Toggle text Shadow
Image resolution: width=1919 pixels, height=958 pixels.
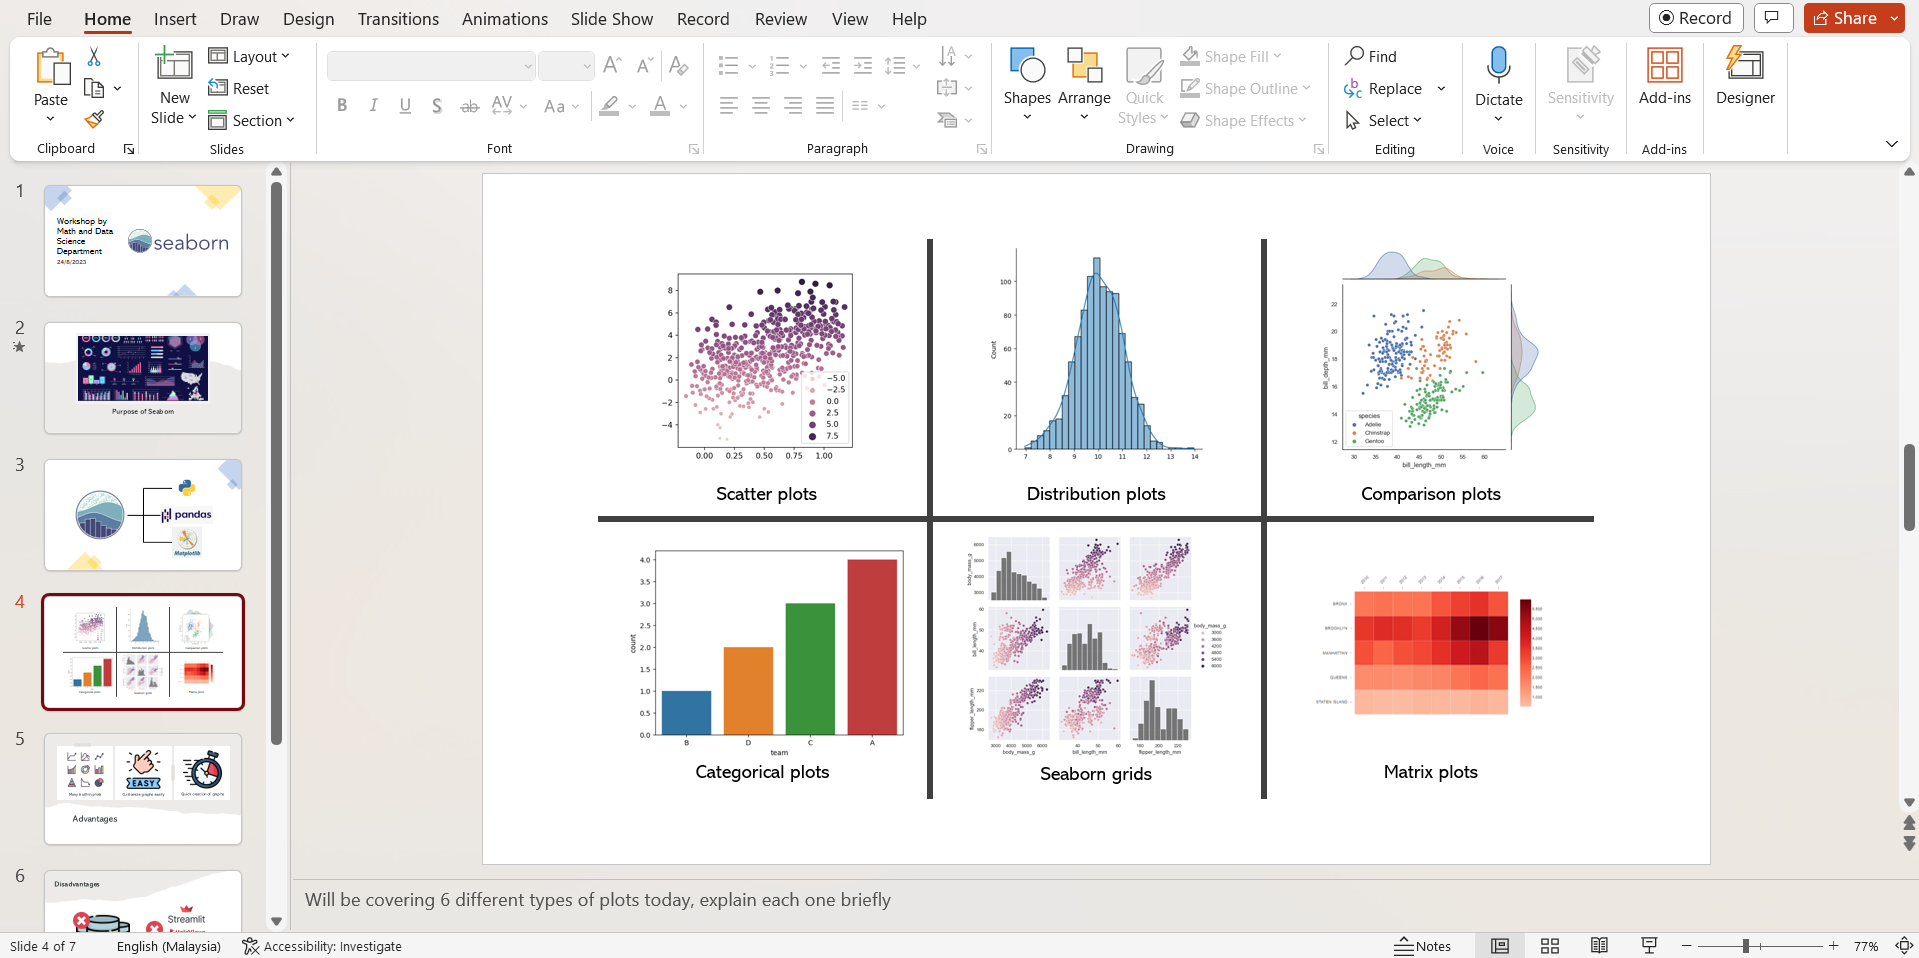[437, 106]
